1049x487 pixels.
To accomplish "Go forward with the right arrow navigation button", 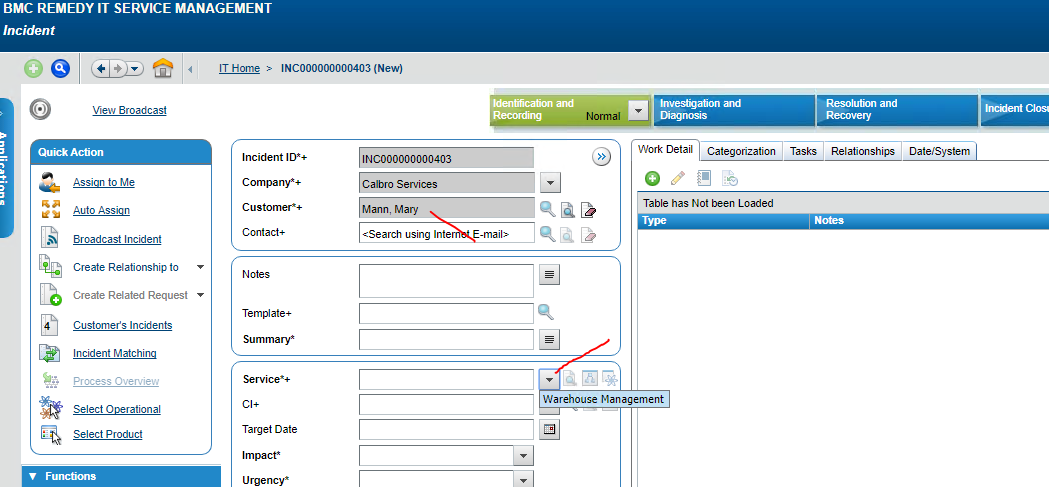I will [118, 68].
